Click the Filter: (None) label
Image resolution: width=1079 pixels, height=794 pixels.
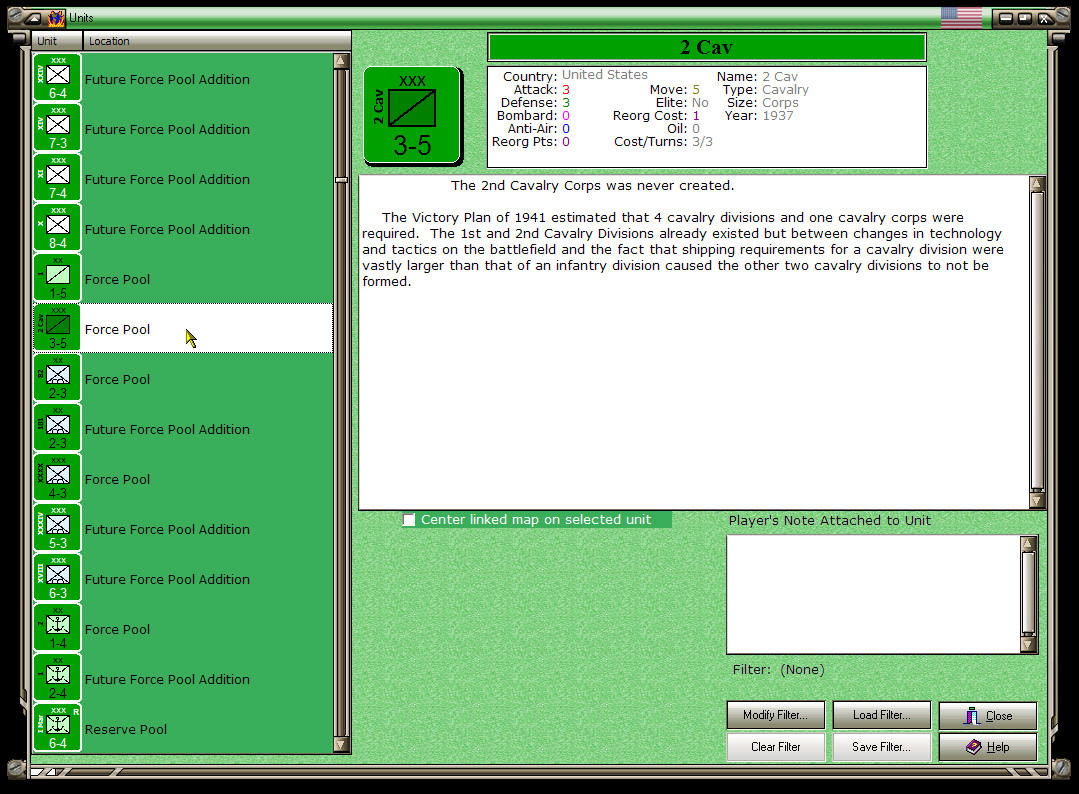pyautogui.click(x=778, y=669)
